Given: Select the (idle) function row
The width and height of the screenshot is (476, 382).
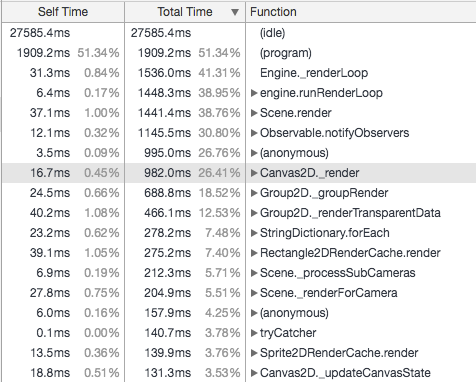Looking at the screenshot, I should pyautogui.click(x=239, y=33).
